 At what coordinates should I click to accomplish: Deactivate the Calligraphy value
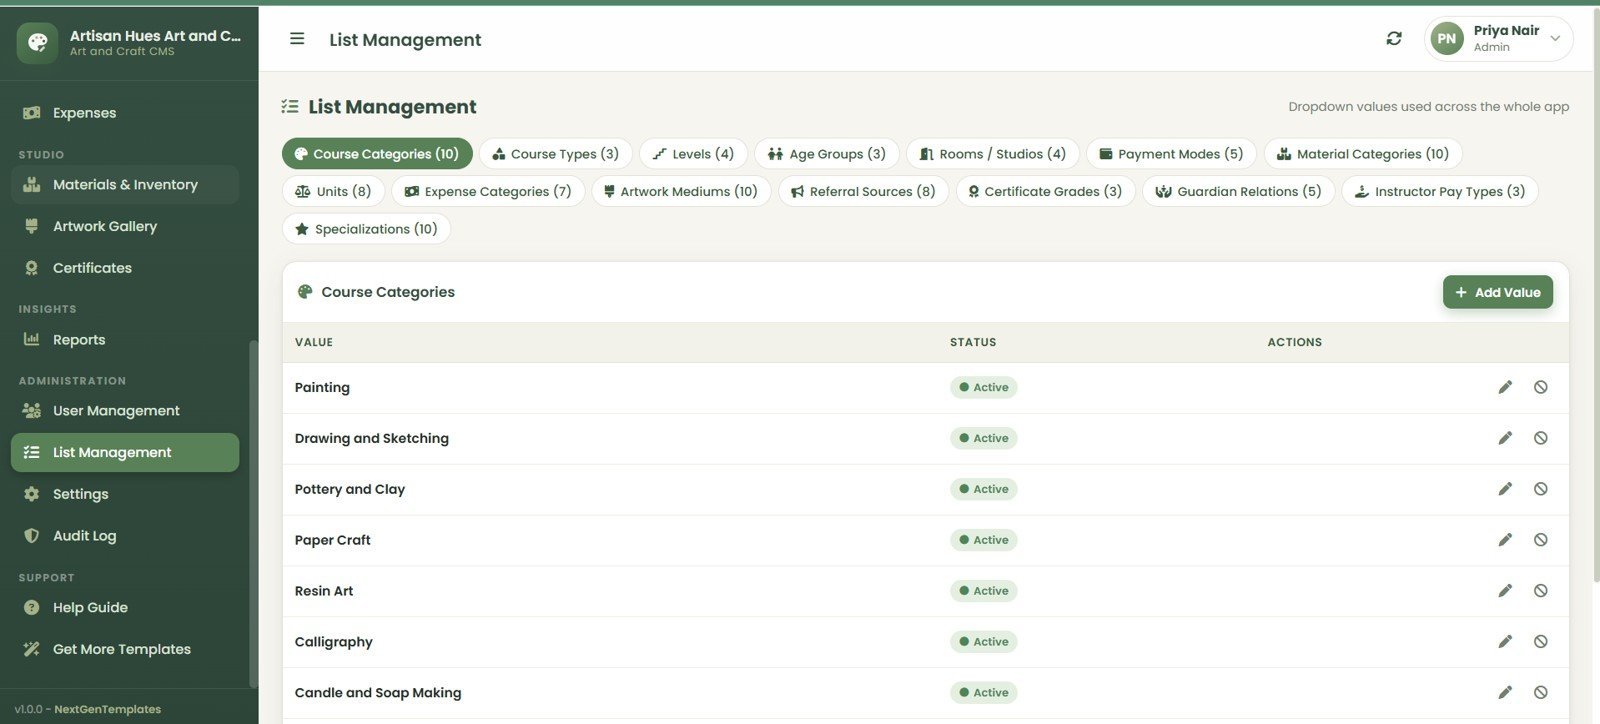coord(1541,642)
